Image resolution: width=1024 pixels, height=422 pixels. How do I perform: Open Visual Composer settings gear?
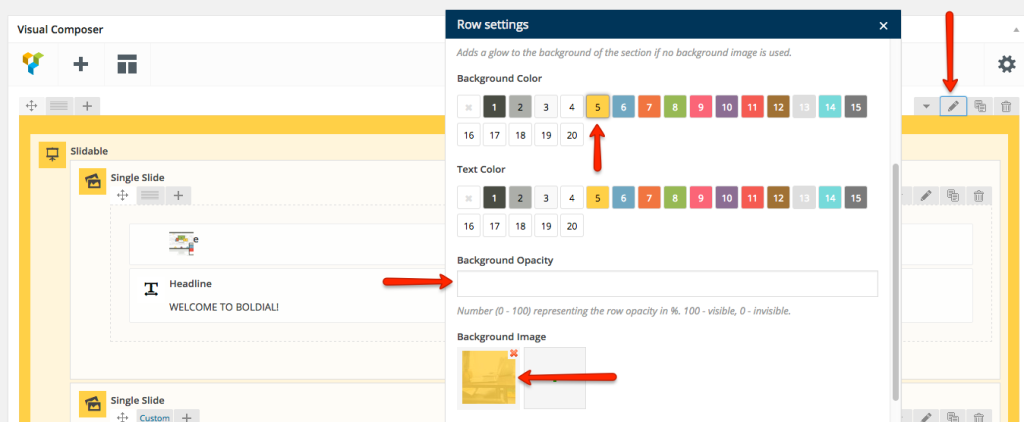[1006, 64]
